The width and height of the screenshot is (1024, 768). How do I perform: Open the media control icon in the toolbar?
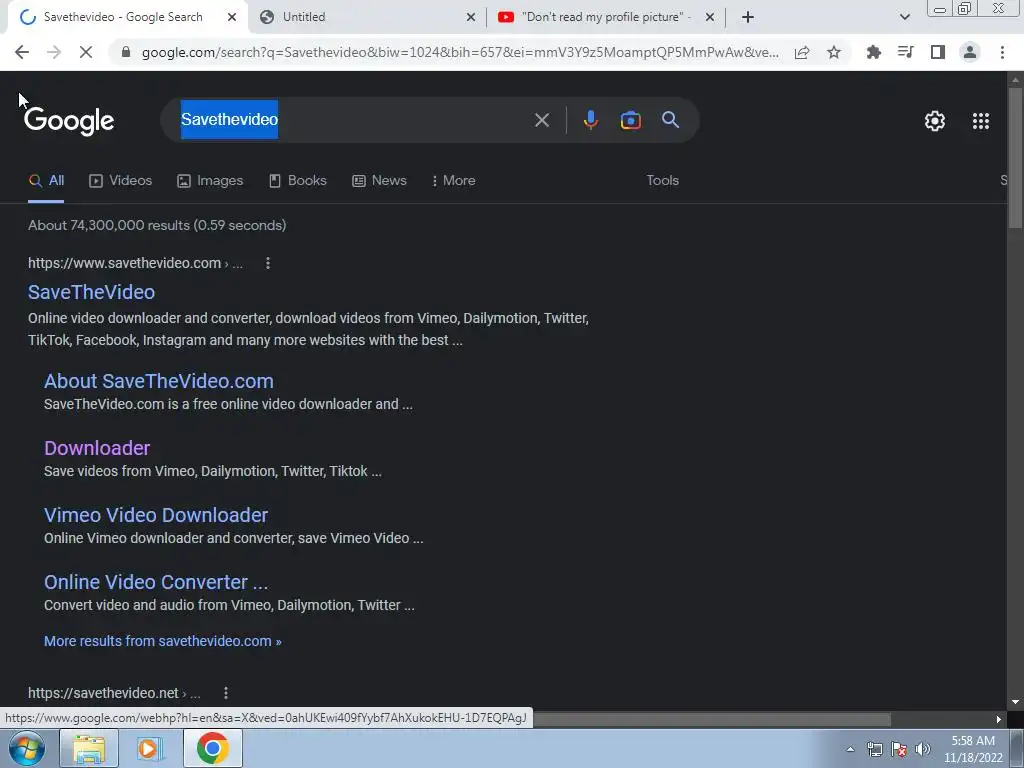[x=905, y=52]
